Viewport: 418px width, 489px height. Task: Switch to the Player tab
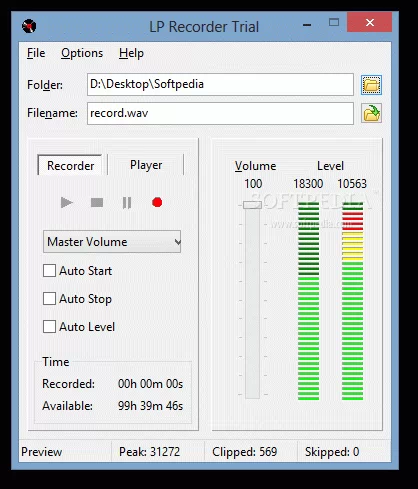pos(146,165)
